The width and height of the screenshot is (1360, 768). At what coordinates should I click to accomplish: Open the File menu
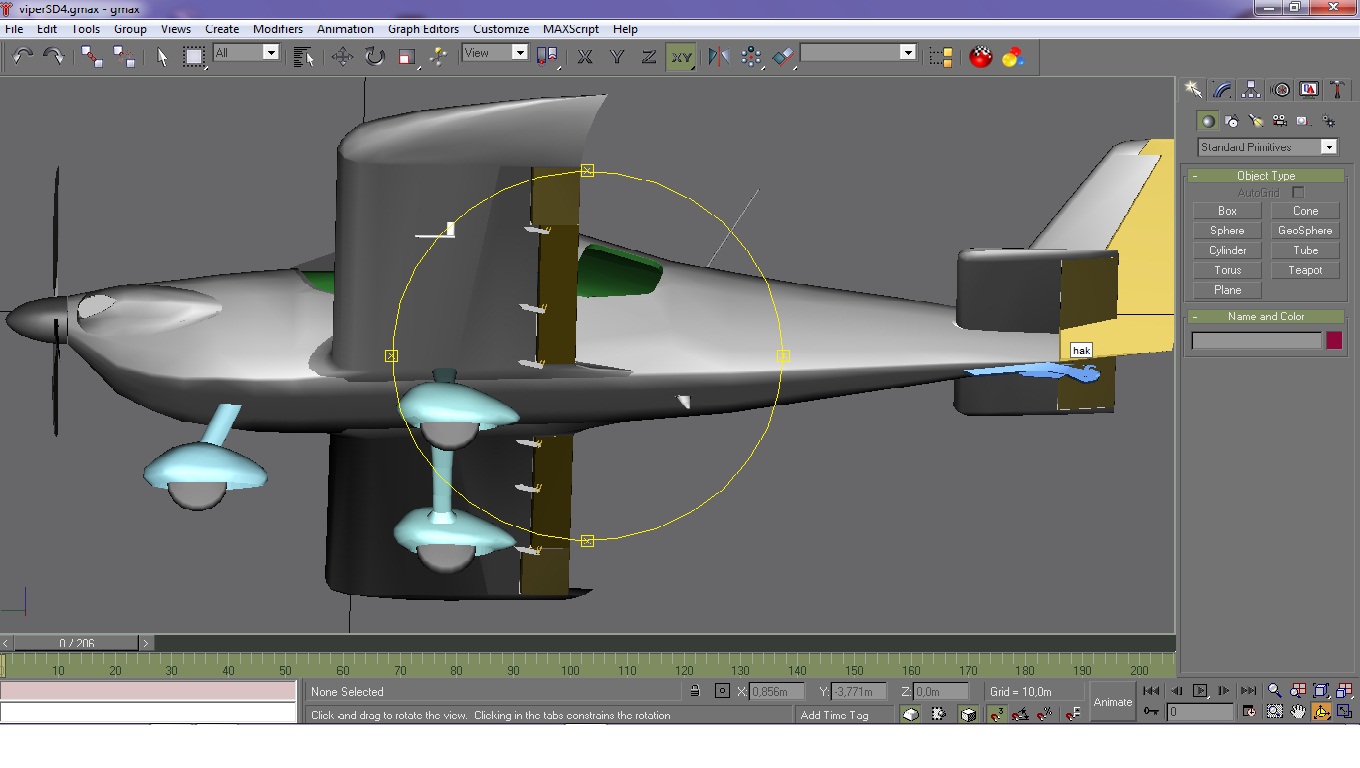(14, 29)
